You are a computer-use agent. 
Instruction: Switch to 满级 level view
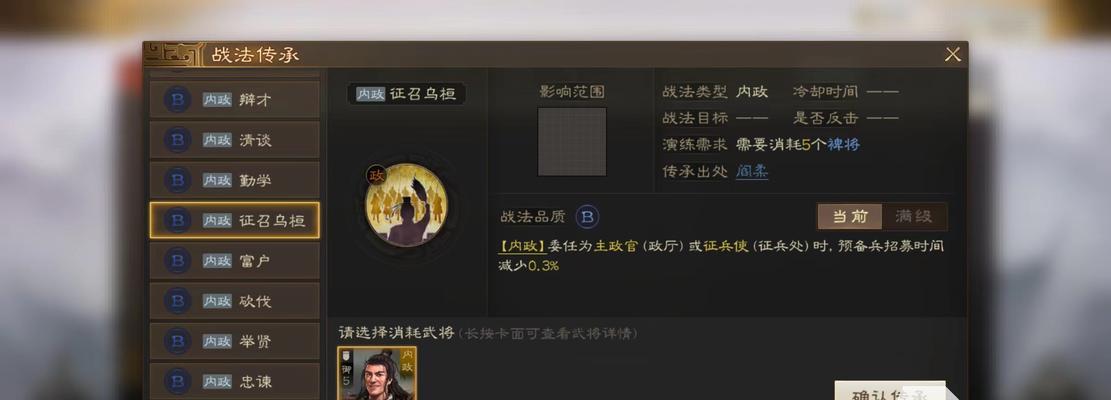pyautogui.click(x=914, y=217)
